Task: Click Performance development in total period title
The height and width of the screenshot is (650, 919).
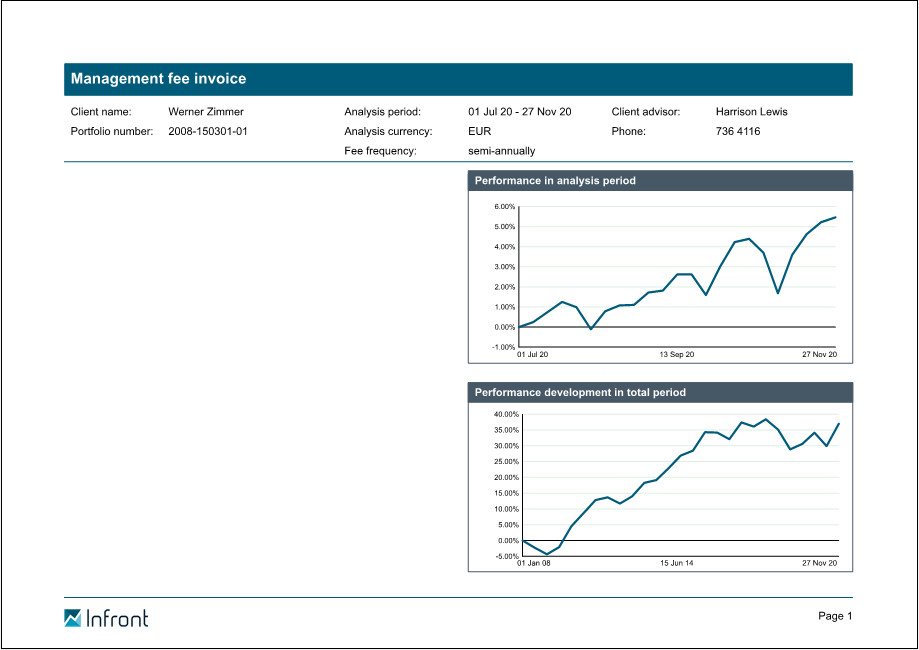Action: (x=580, y=393)
